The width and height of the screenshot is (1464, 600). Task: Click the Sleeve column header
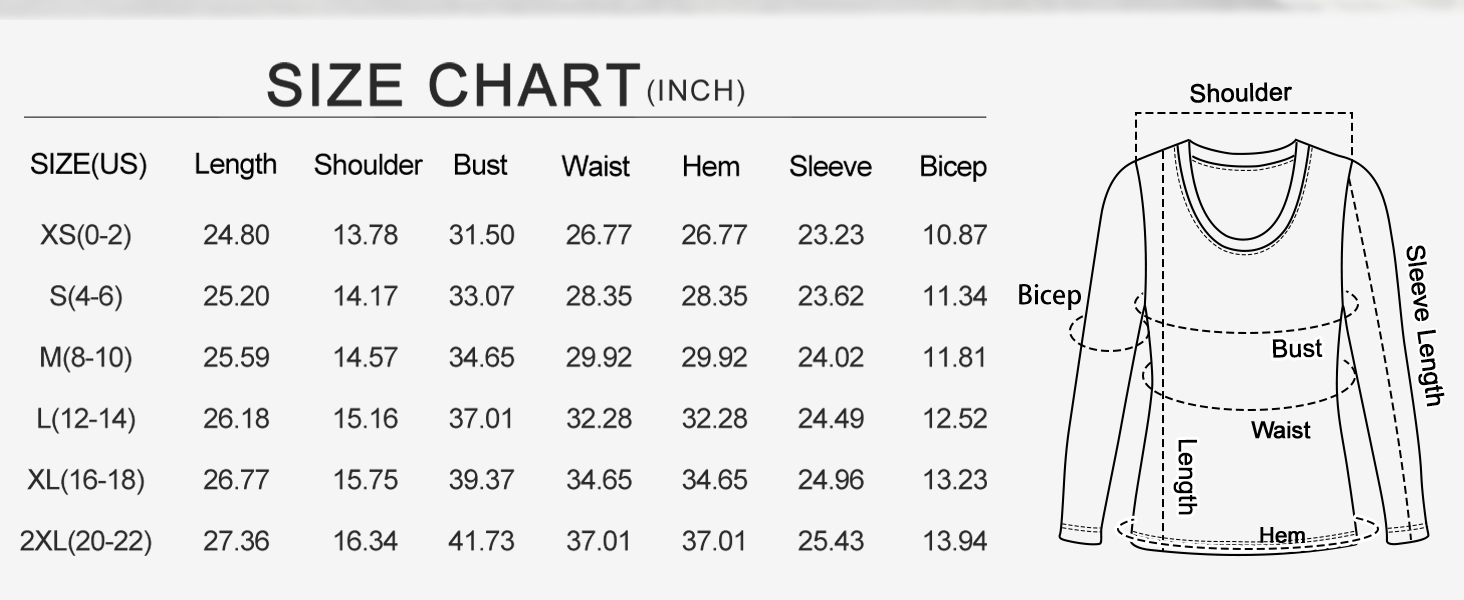tap(830, 167)
